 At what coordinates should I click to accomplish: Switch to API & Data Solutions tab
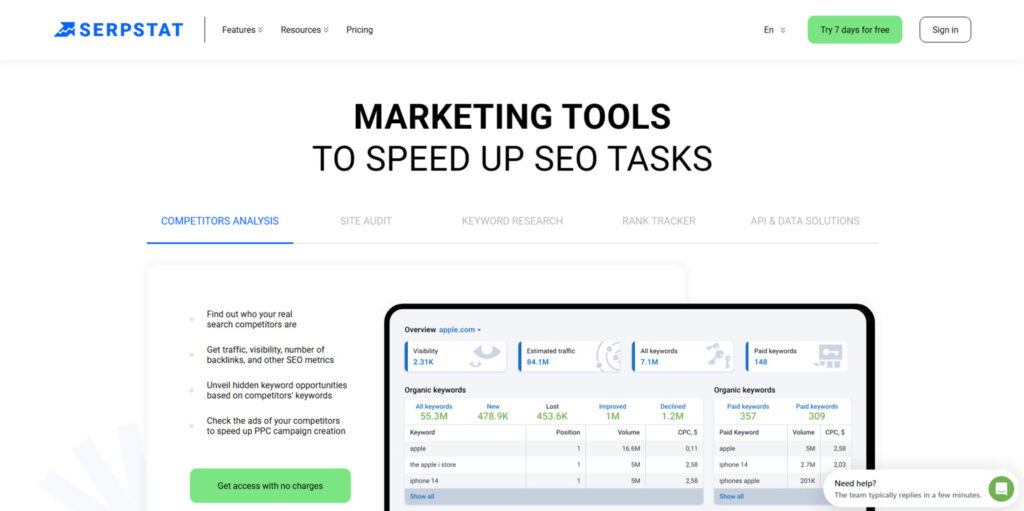pyautogui.click(x=805, y=221)
